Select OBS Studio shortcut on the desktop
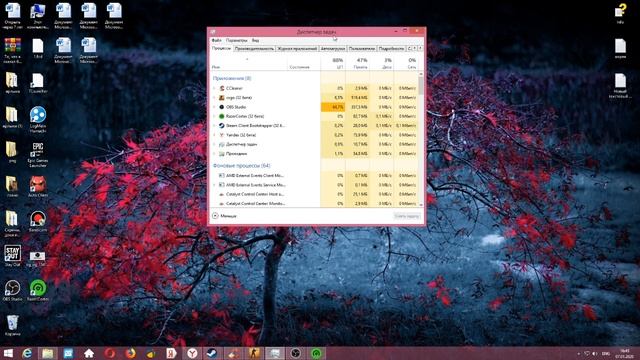Image resolution: width=640 pixels, height=360 pixels. click(x=13, y=291)
